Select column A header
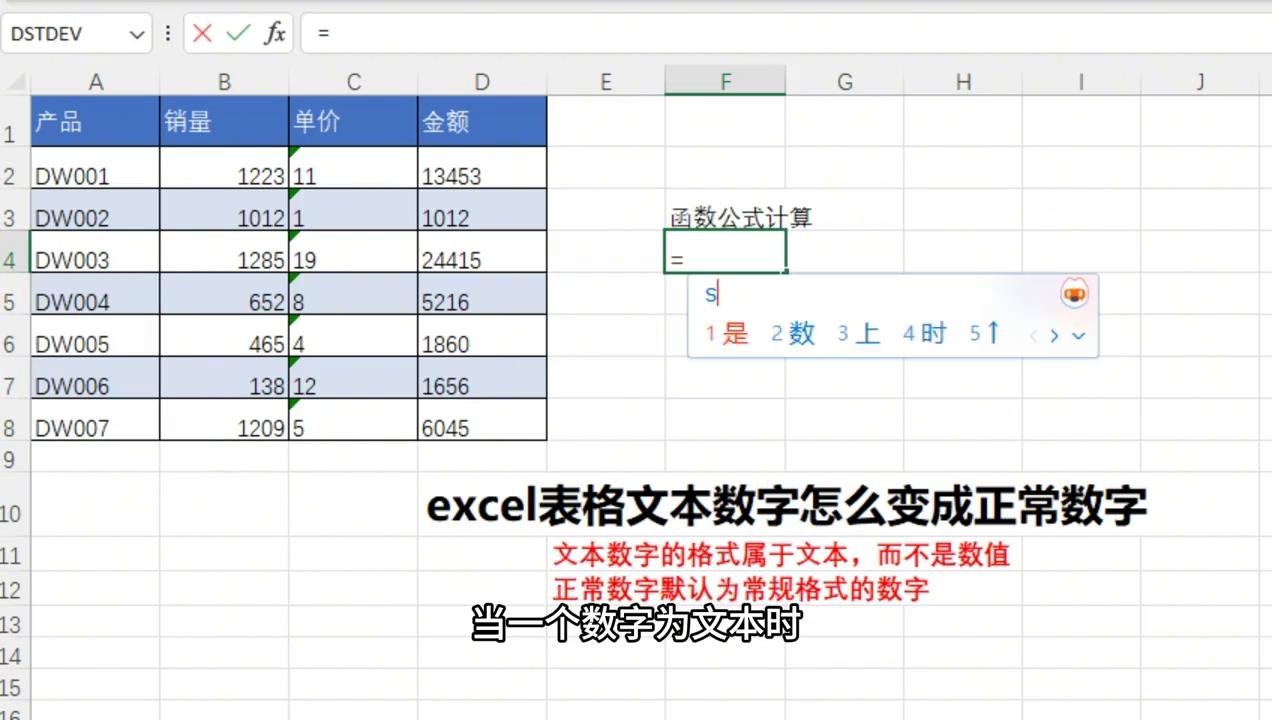 (x=95, y=82)
